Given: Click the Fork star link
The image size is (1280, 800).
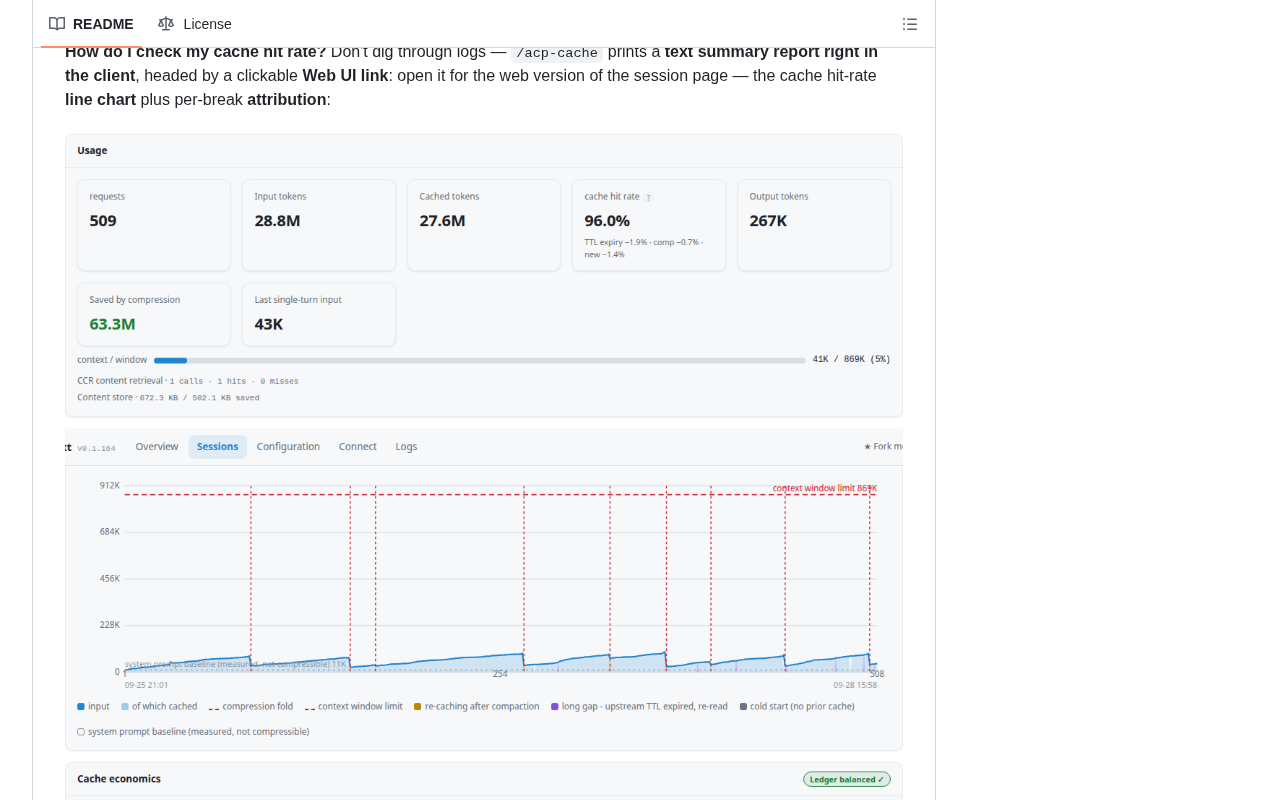Looking at the screenshot, I should (883, 447).
